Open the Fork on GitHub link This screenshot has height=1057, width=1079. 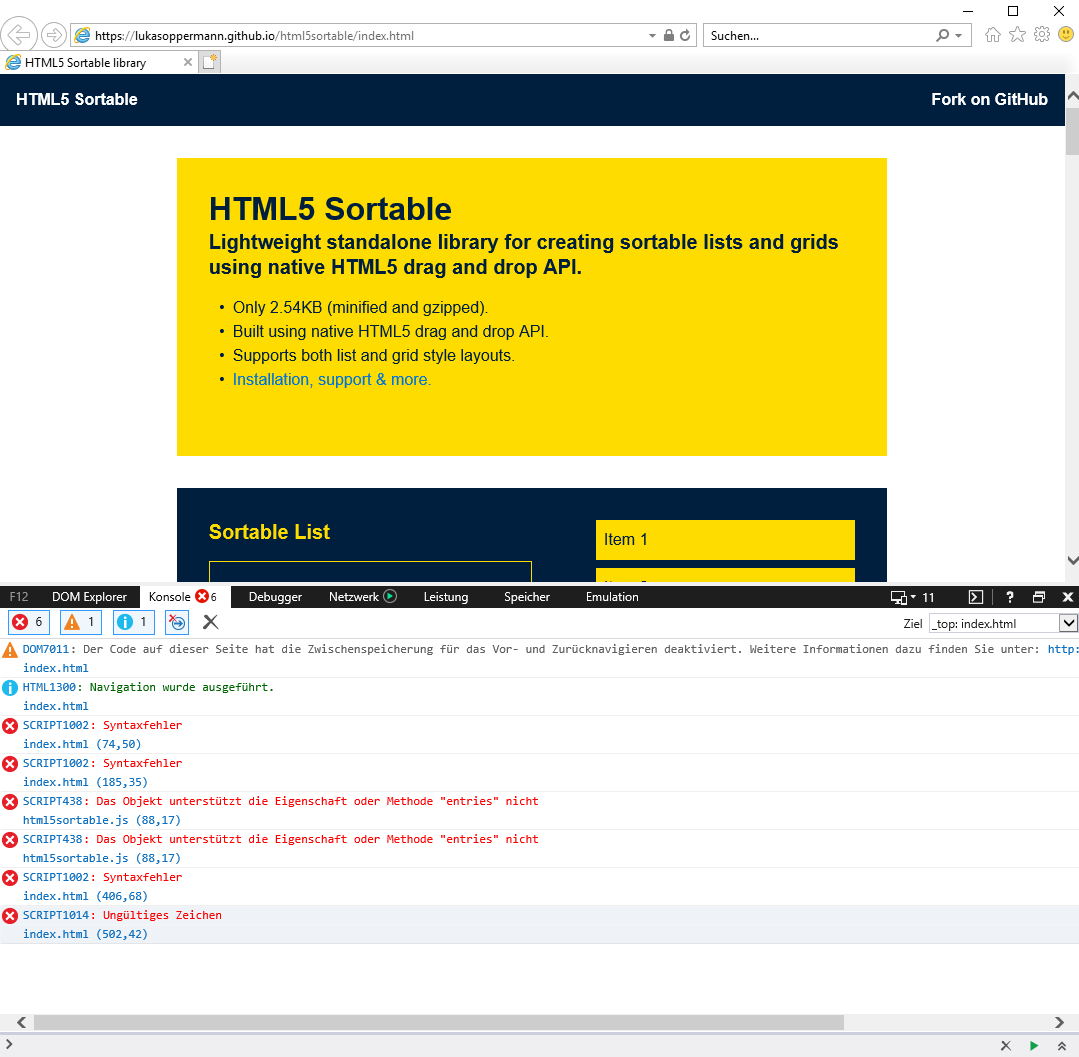pos(989,99)
